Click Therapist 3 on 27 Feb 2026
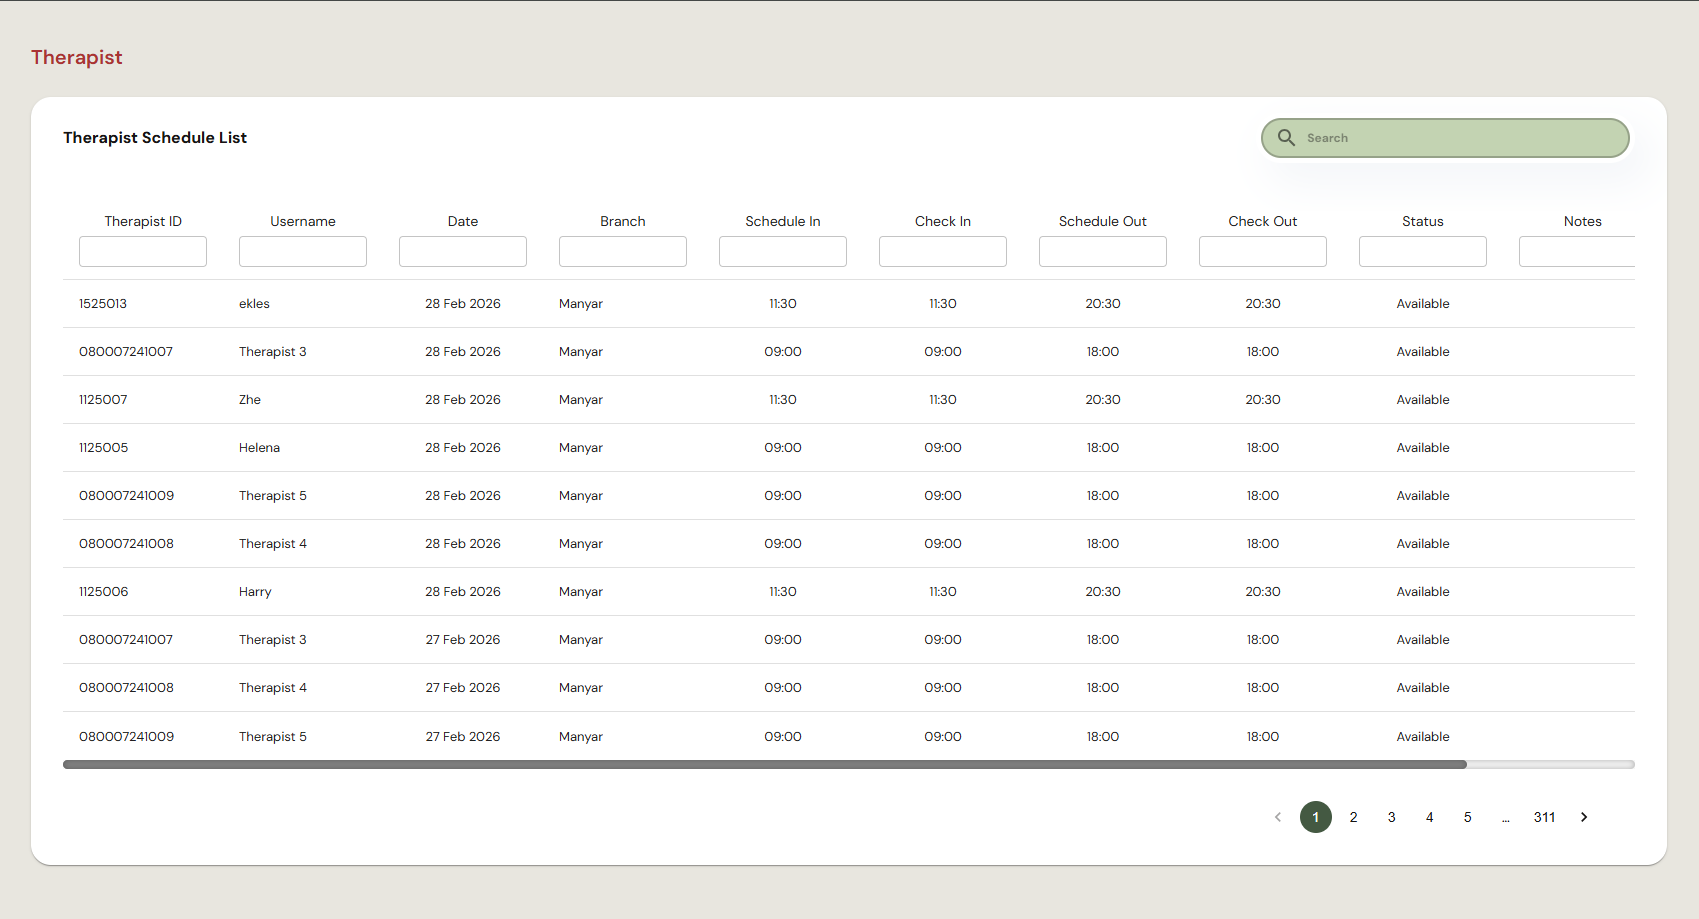This screenshot has height=919, width=1699. [273, 640]
